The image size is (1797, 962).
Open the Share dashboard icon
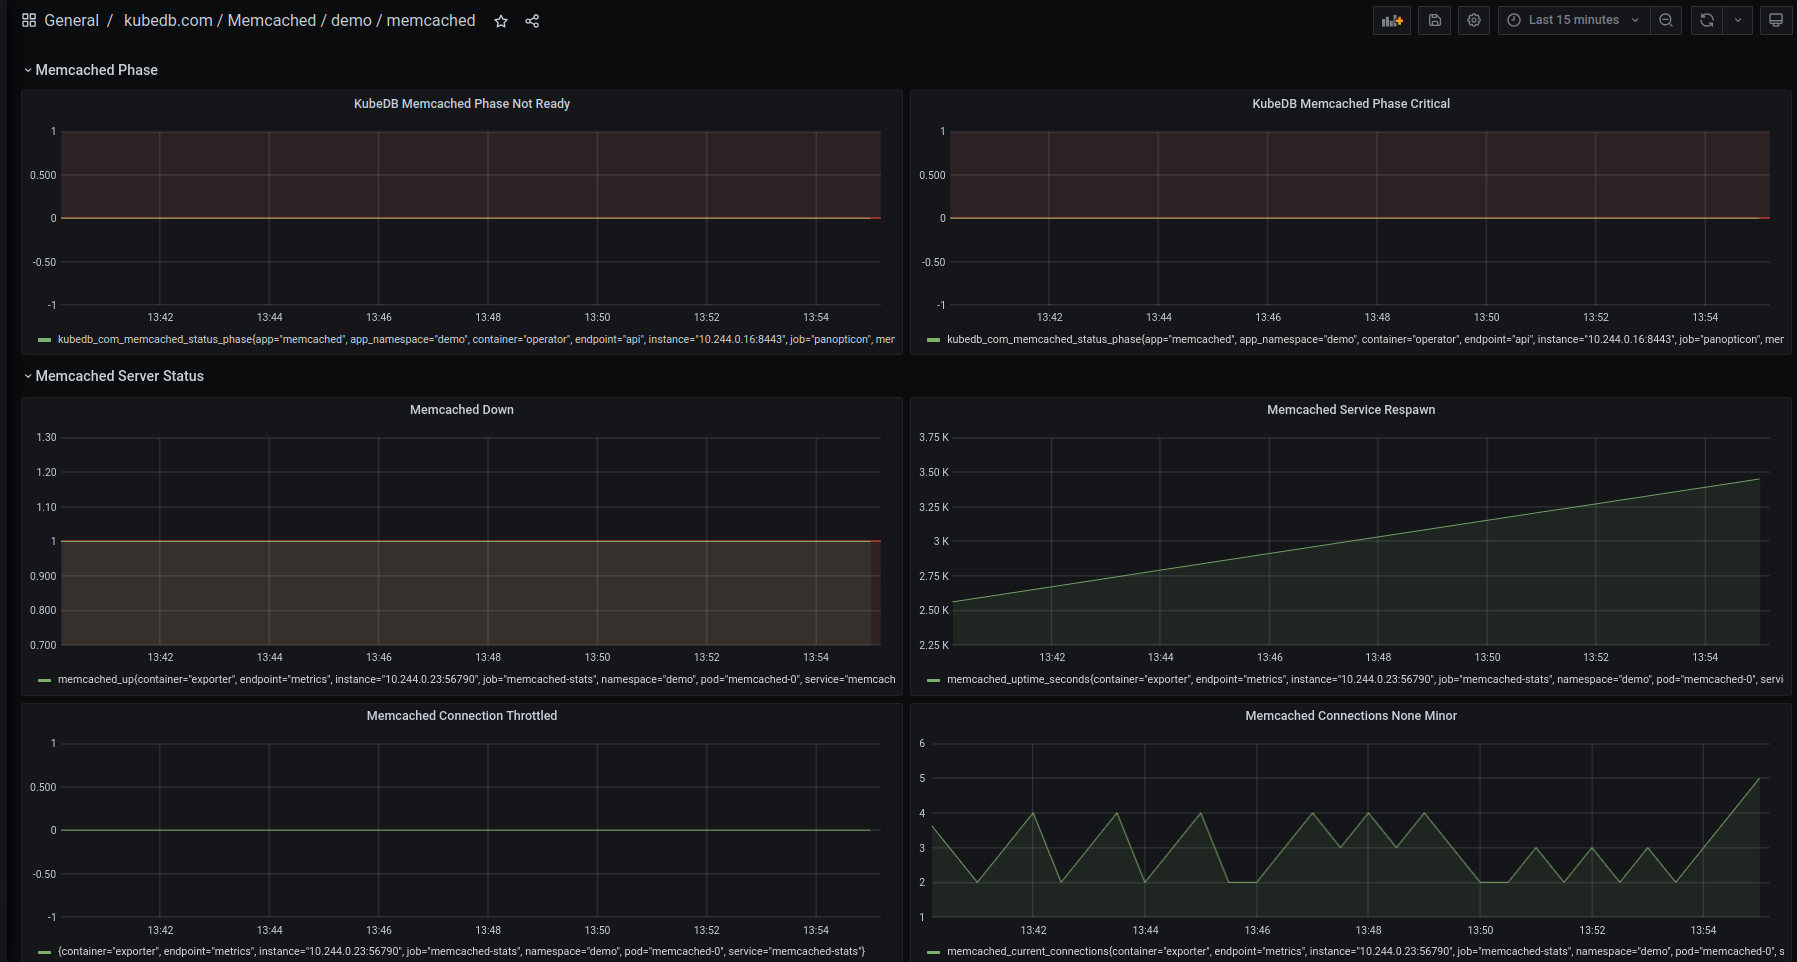click(532, 21)
